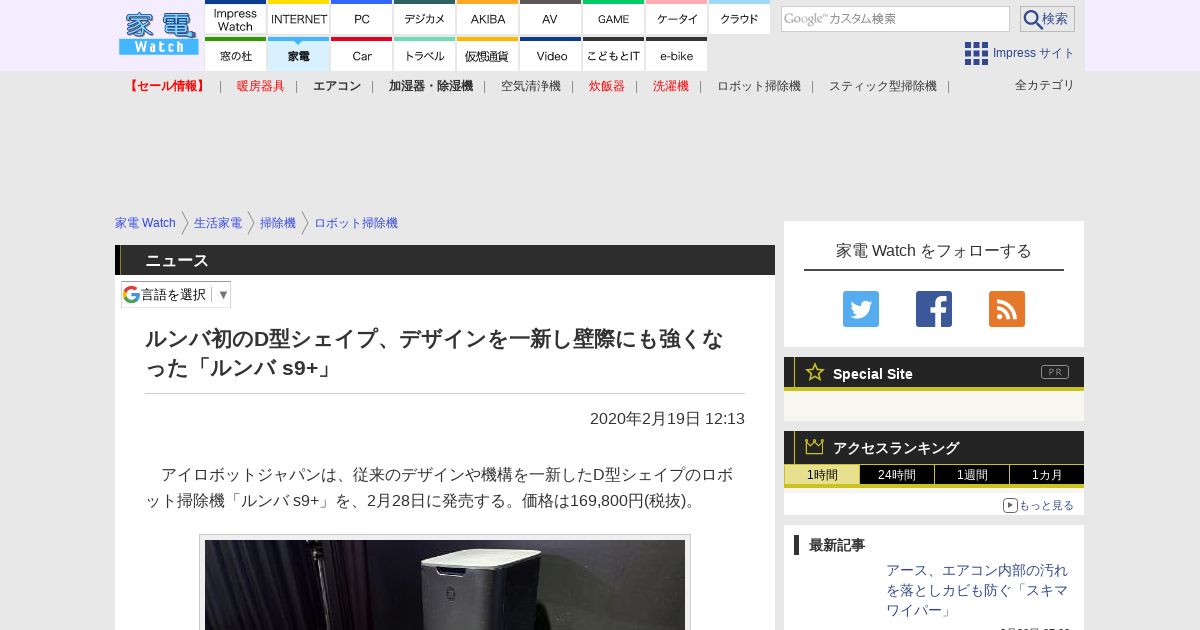Image resolution: width=1200 pixels, height=630 pixels.
Task: Select the 1時間 ranking tab
Action: pos(822,475)
